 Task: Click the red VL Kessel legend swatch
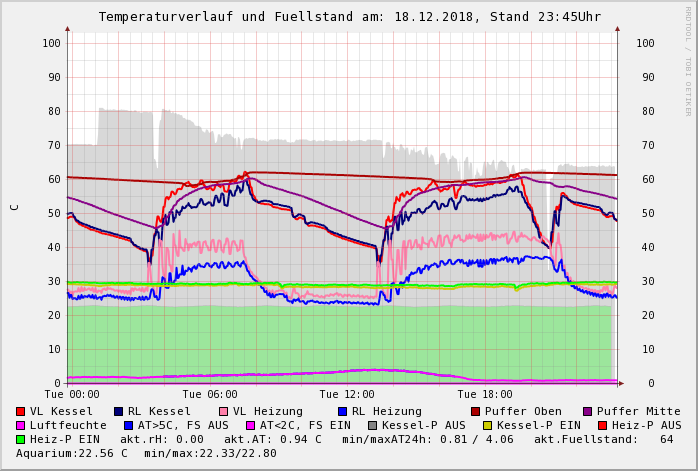pos(21,411)
